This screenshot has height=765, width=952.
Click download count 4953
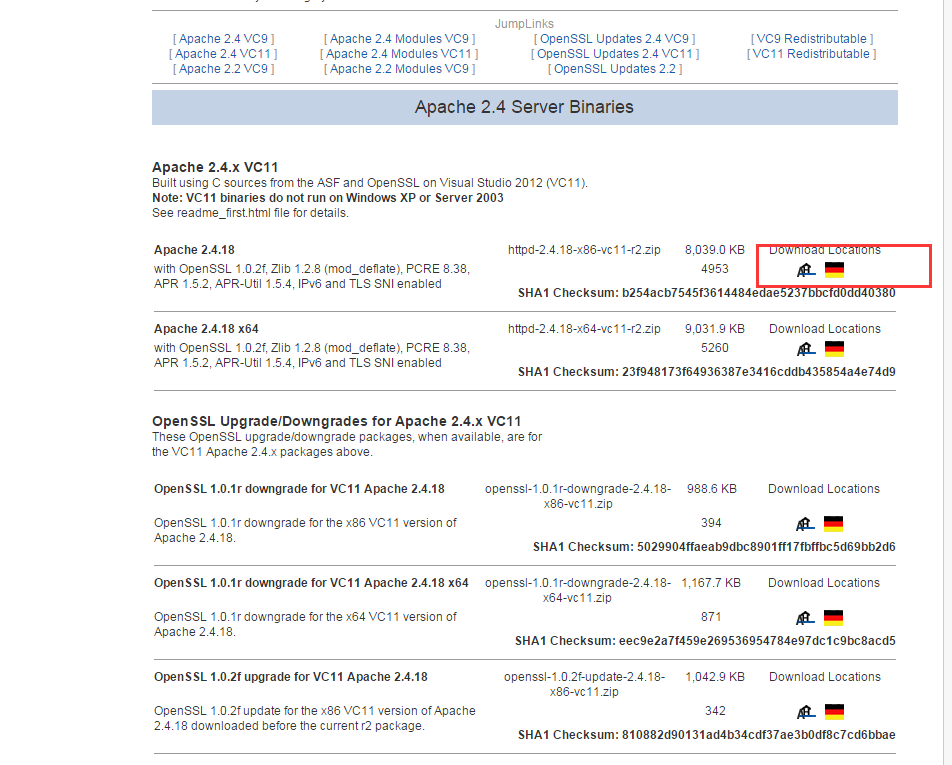[x=715, y=269]
